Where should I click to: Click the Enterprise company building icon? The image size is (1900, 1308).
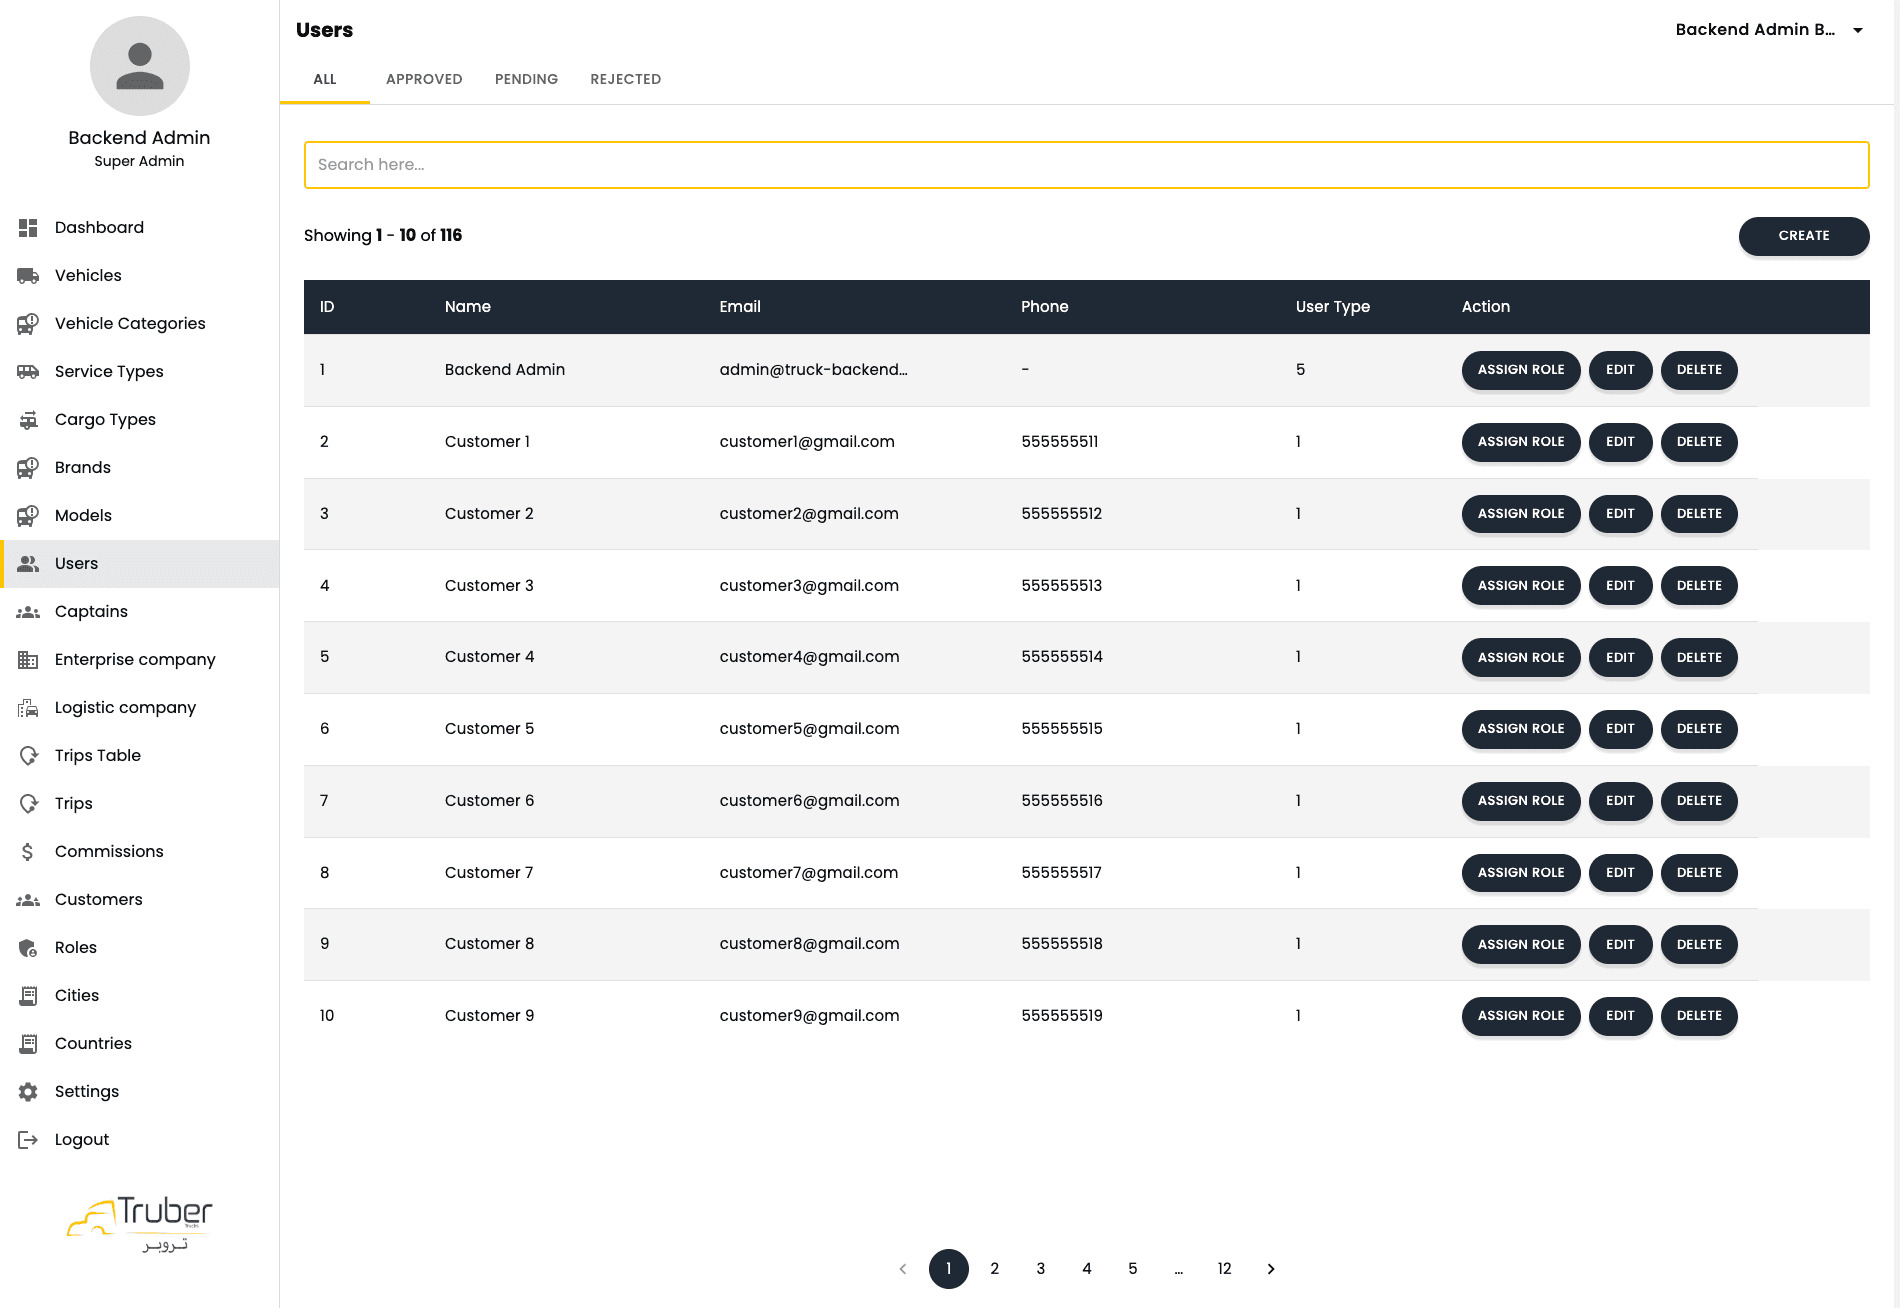pos(28,660)
